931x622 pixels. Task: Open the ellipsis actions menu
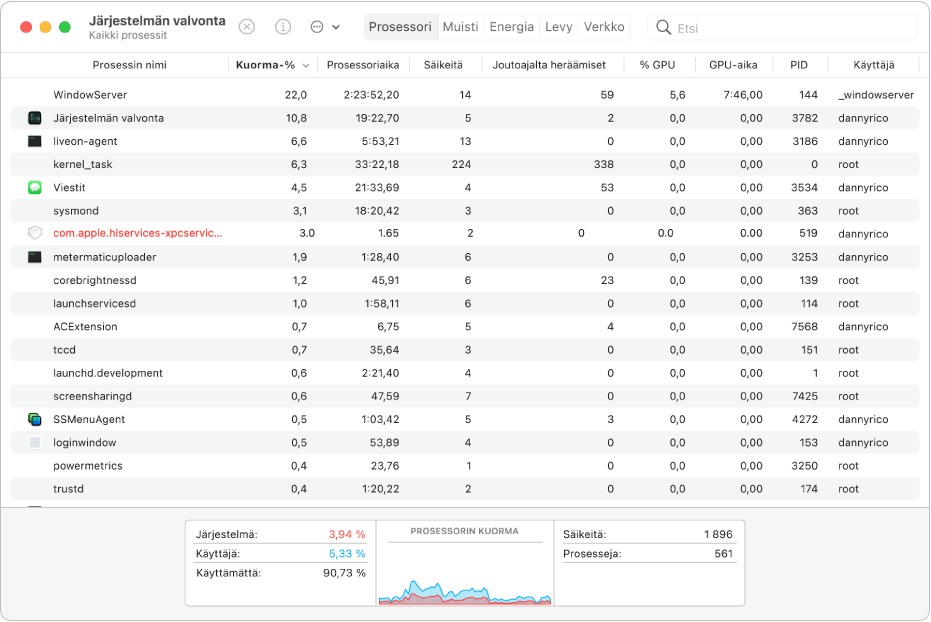(x=325, y=27)
